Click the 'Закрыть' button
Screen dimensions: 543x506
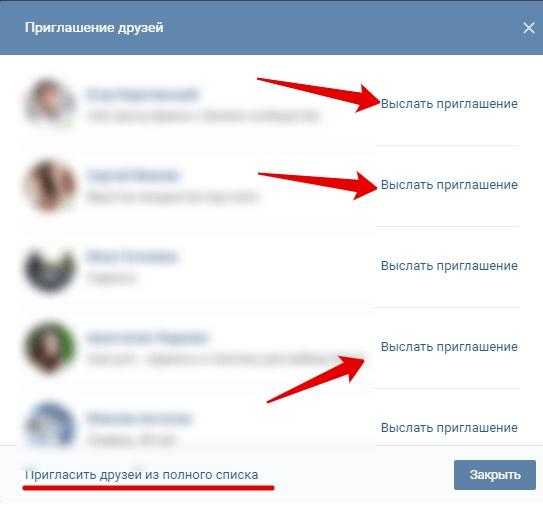pos(495,475)
